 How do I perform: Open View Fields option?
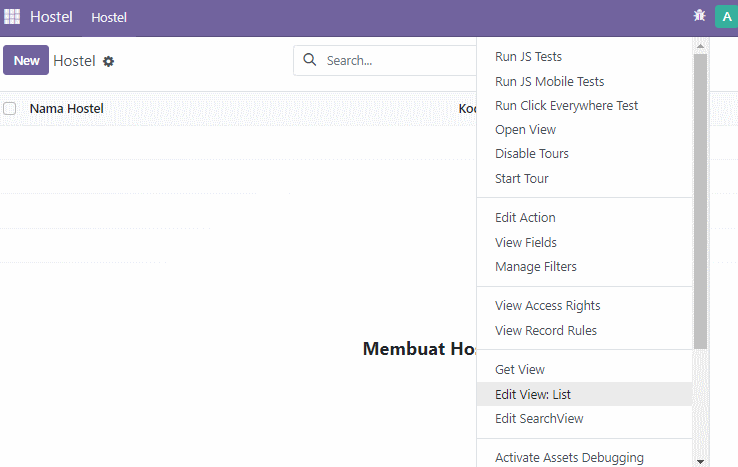[x=526, y=242]
